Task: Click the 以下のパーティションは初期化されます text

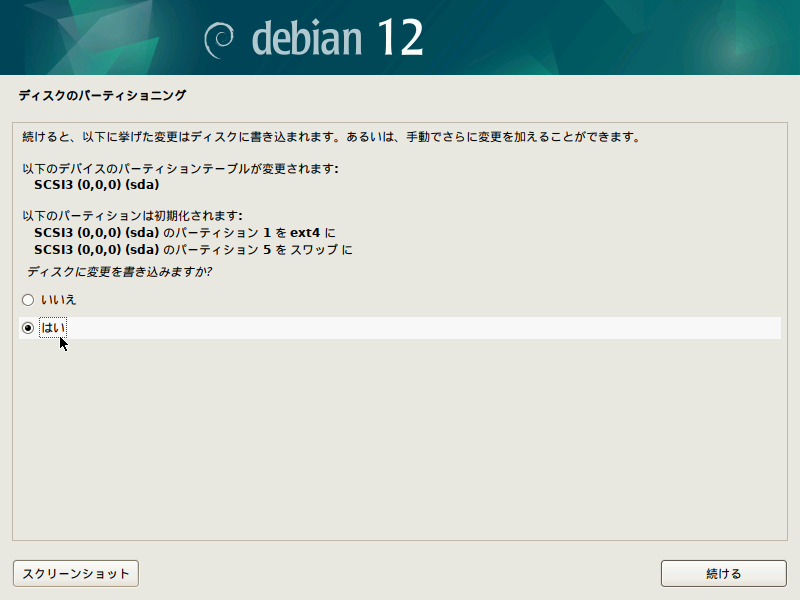Action: (132, 216)
